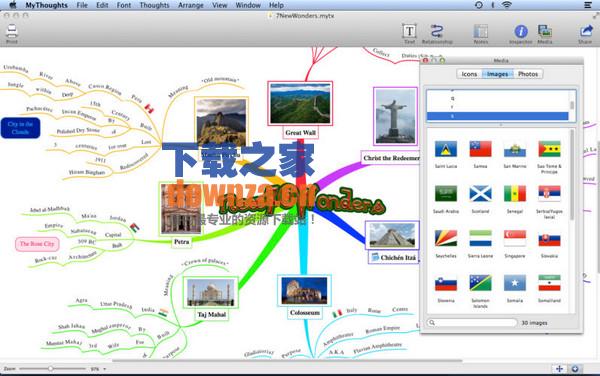
Task: Select the 'r' row in Media list
Action: (497, 107)
